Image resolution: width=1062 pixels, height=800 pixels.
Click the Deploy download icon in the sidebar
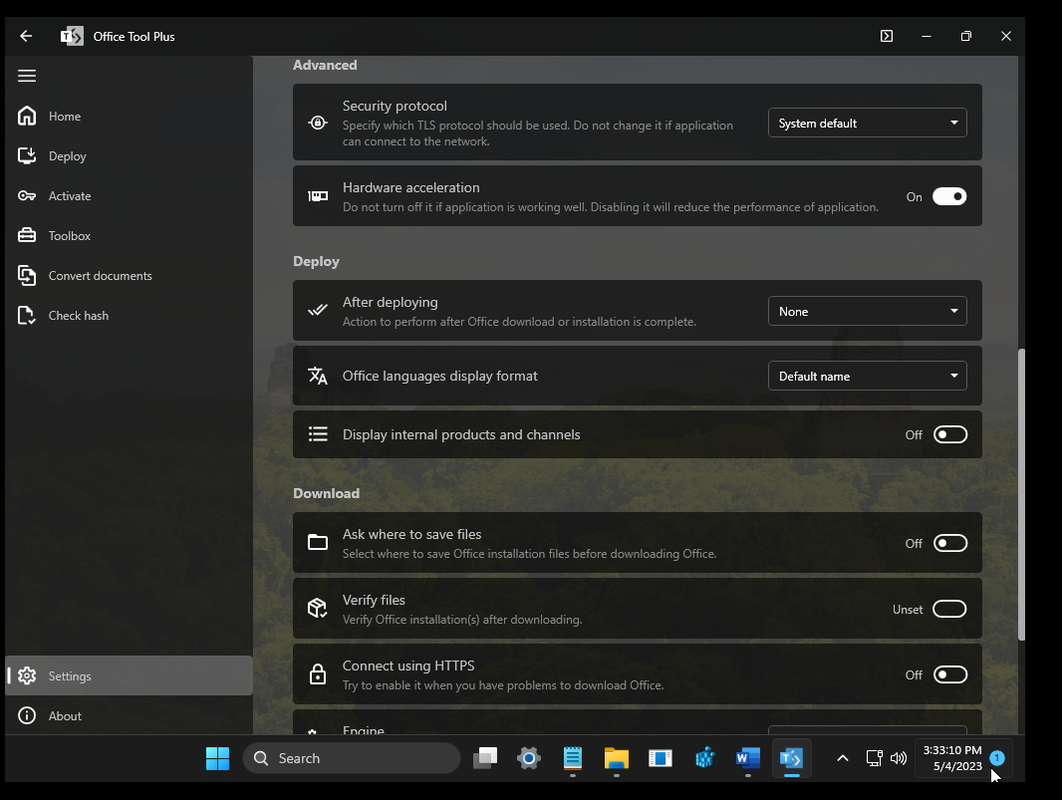(x=27, y=156)
